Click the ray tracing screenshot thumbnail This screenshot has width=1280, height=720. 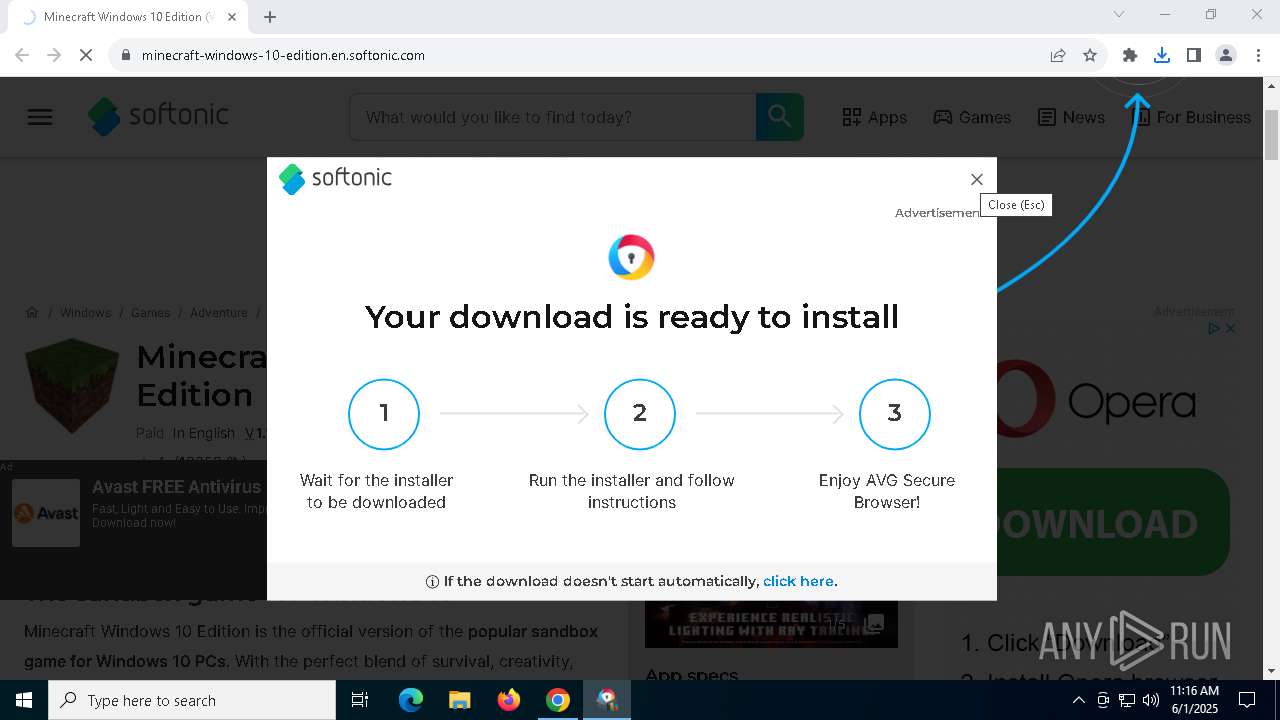click(x=771, y=624)
